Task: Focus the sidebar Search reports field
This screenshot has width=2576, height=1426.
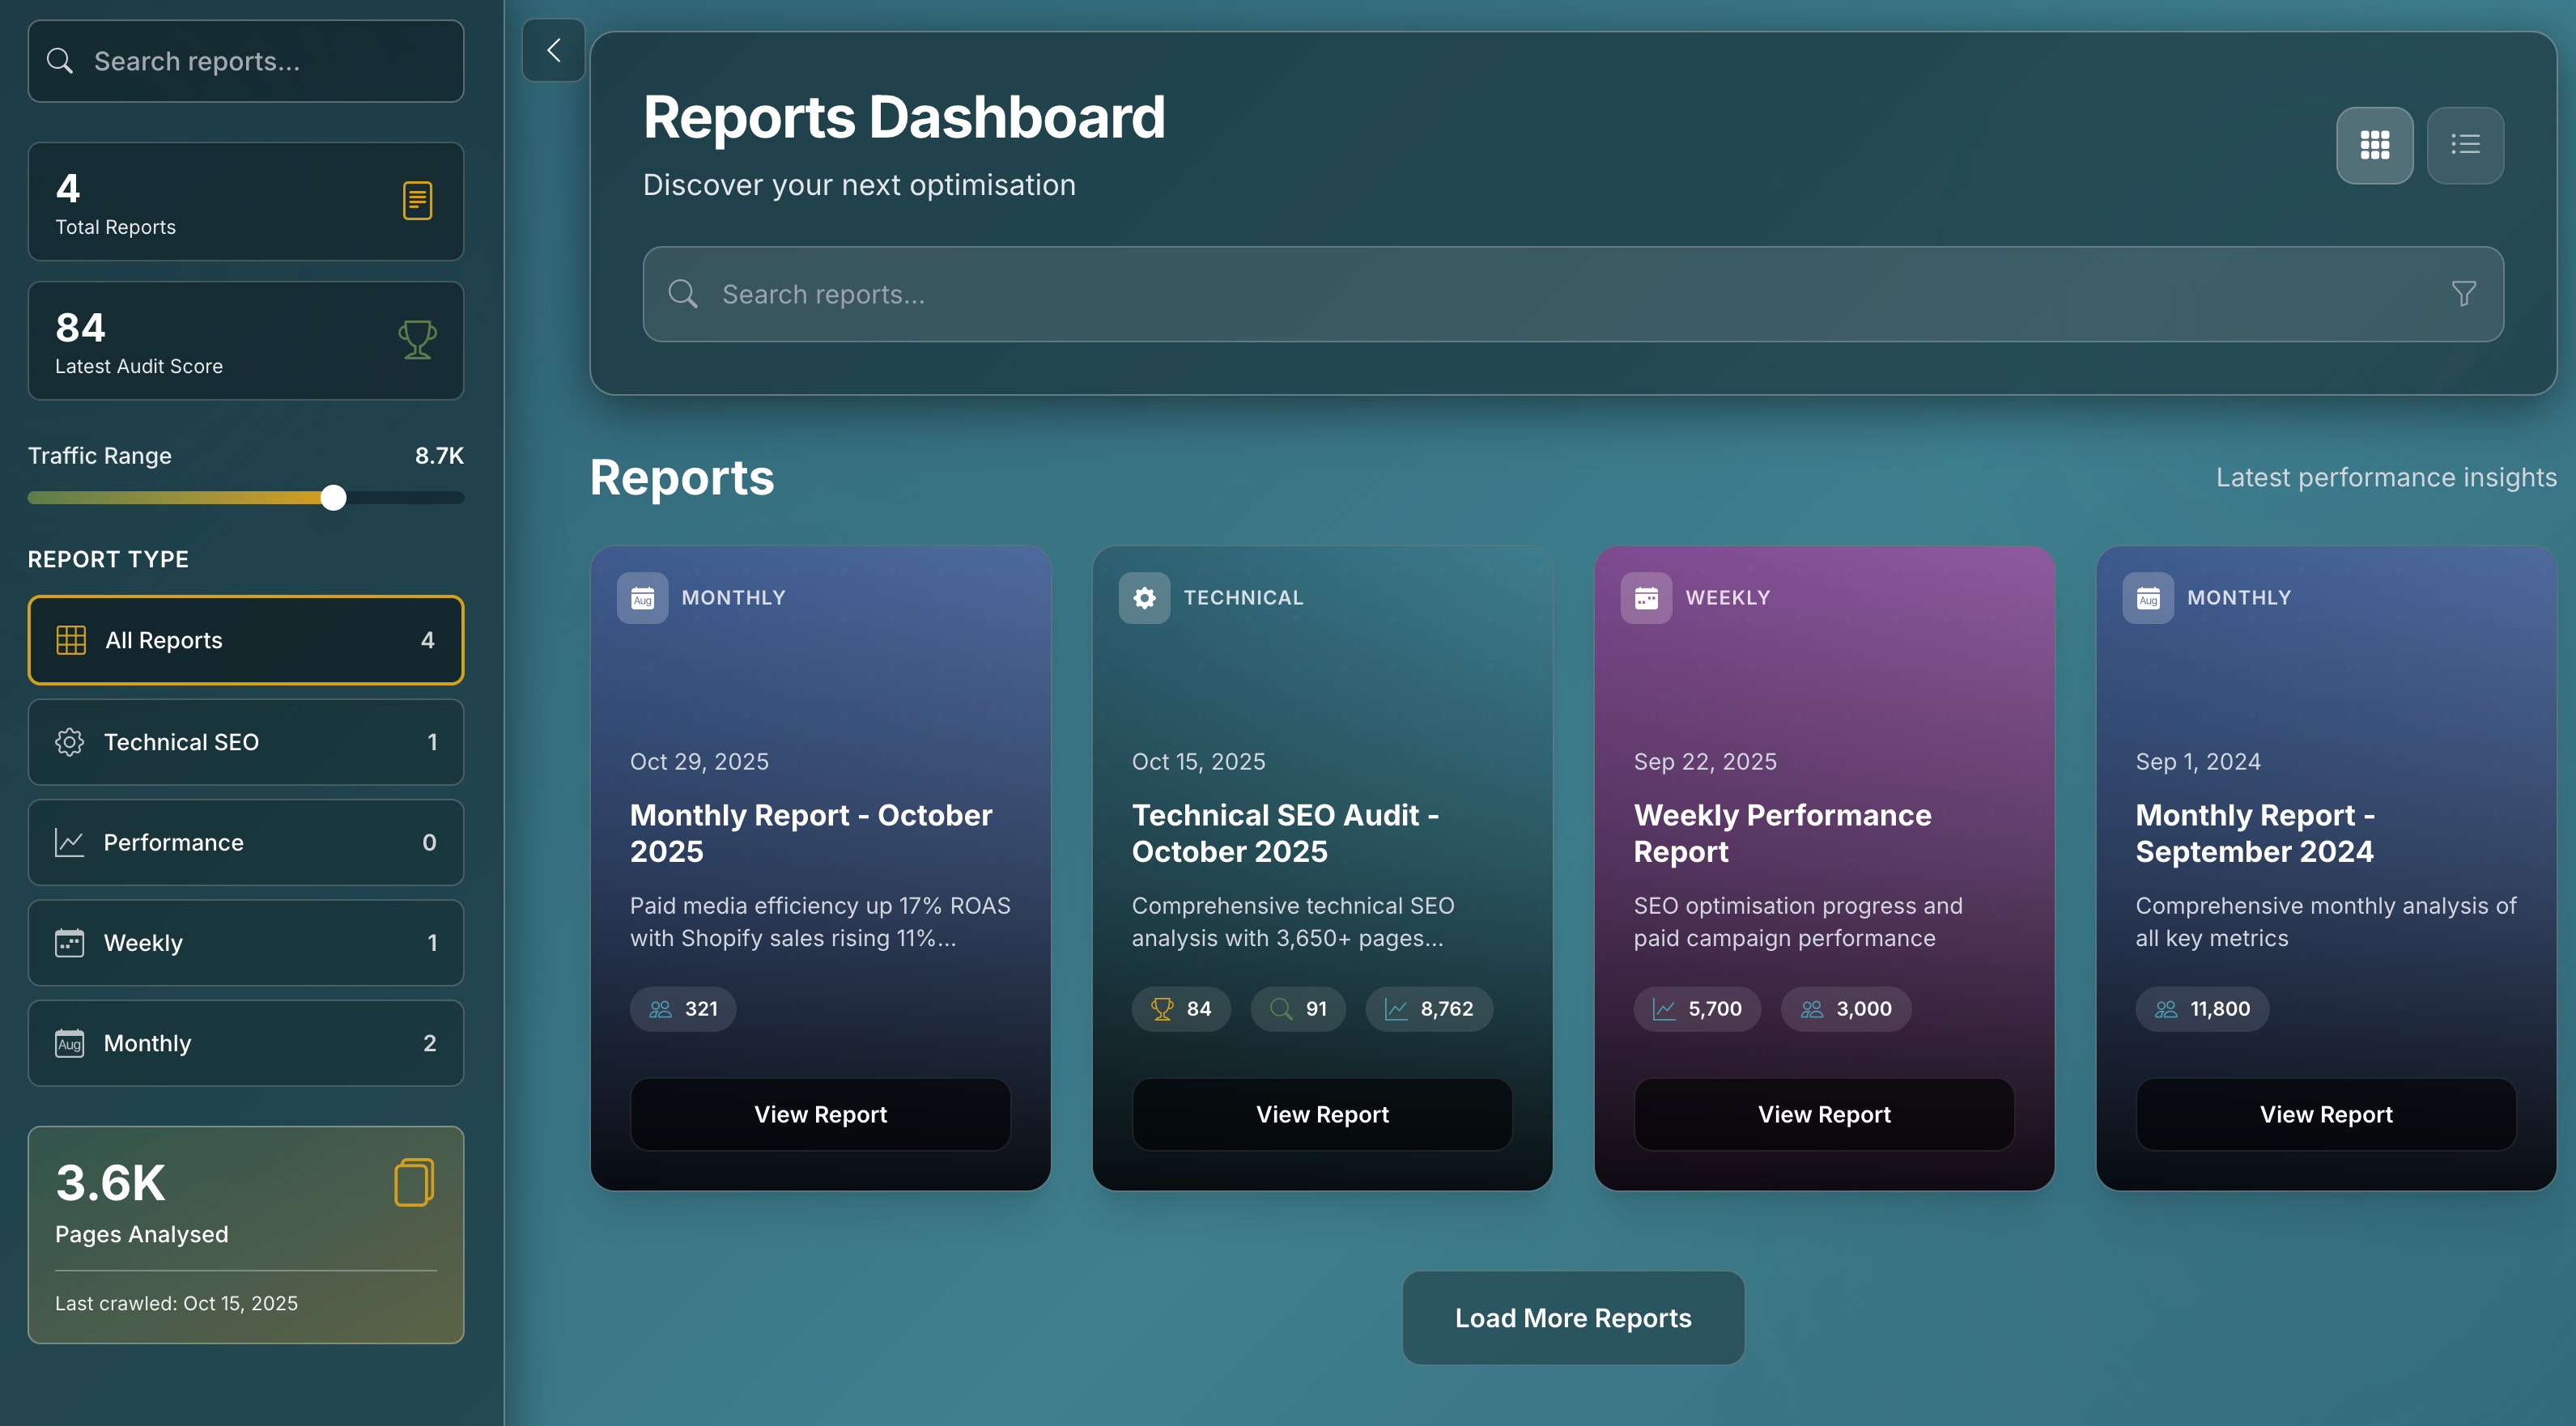Action: [x=246, y=61]
